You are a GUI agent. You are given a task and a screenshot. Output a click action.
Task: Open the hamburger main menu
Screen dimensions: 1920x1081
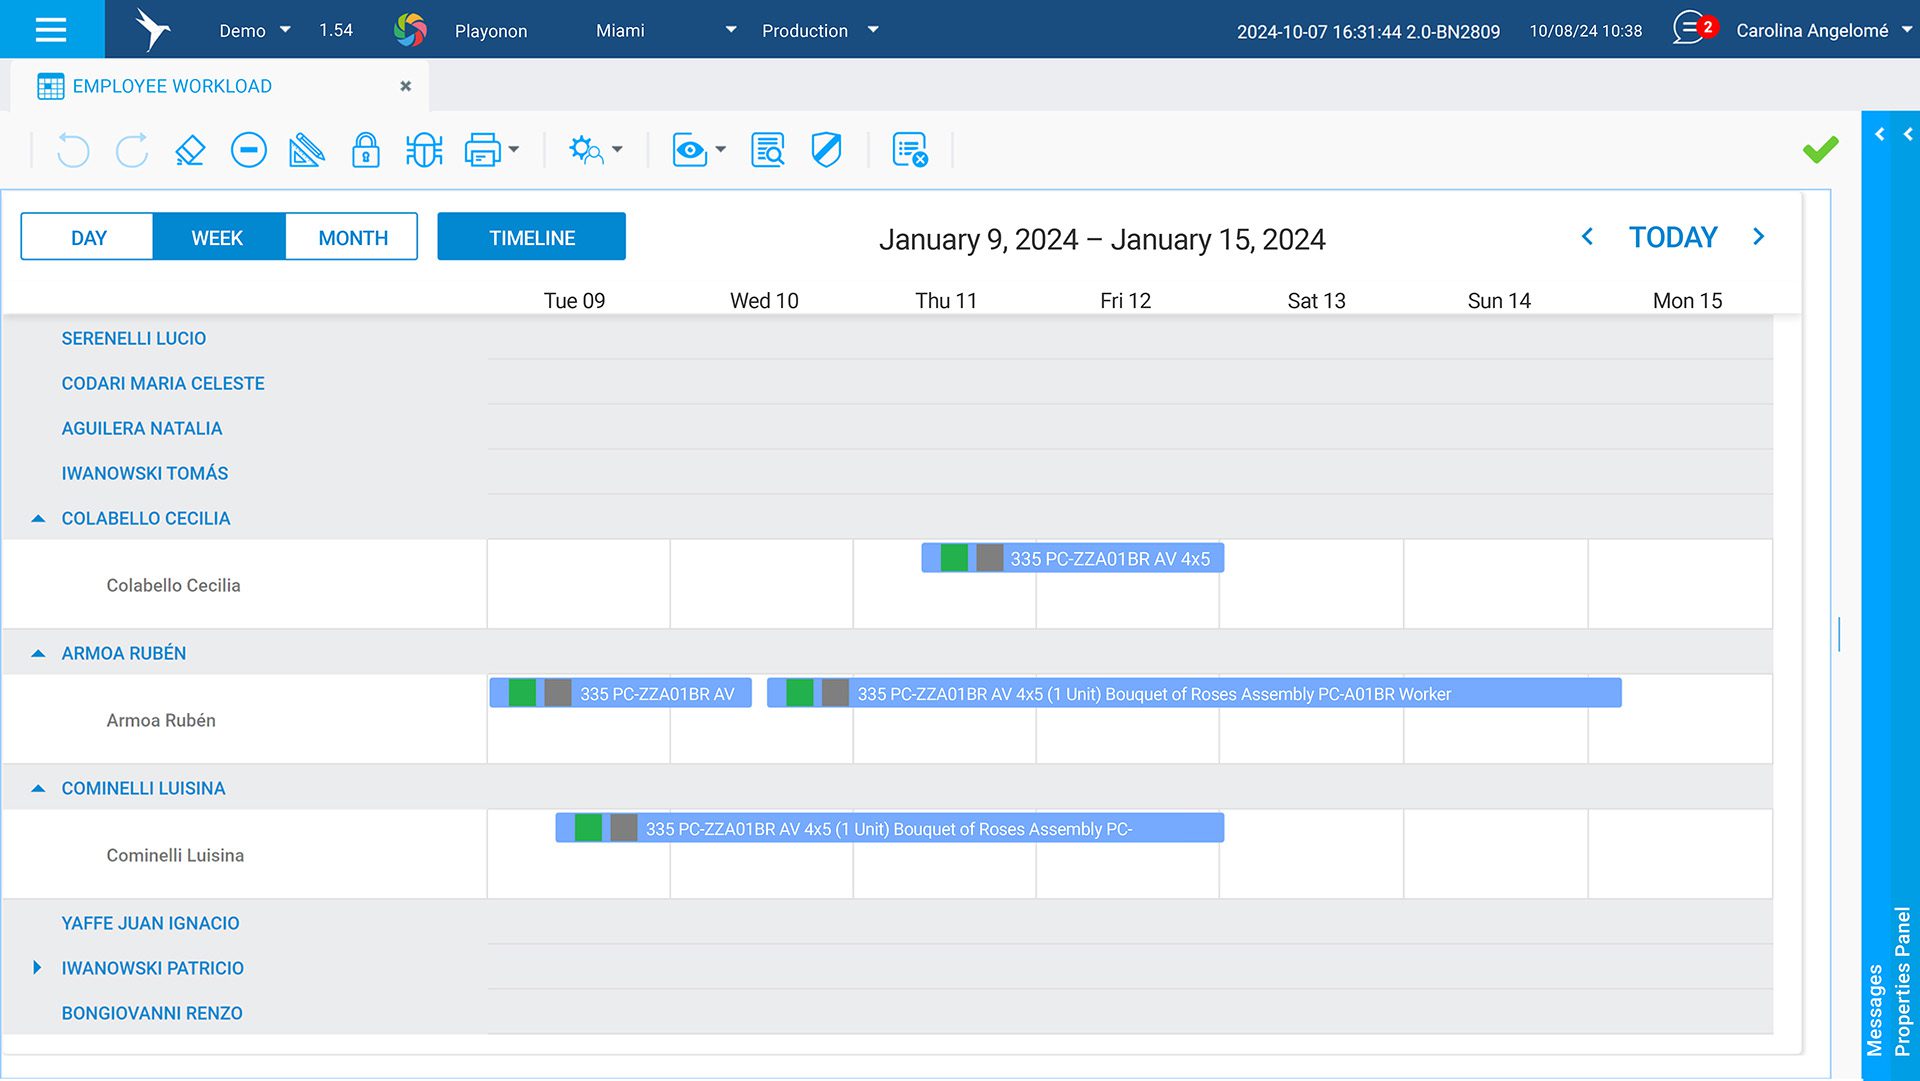pyautogui.click(x=51, y=29)
